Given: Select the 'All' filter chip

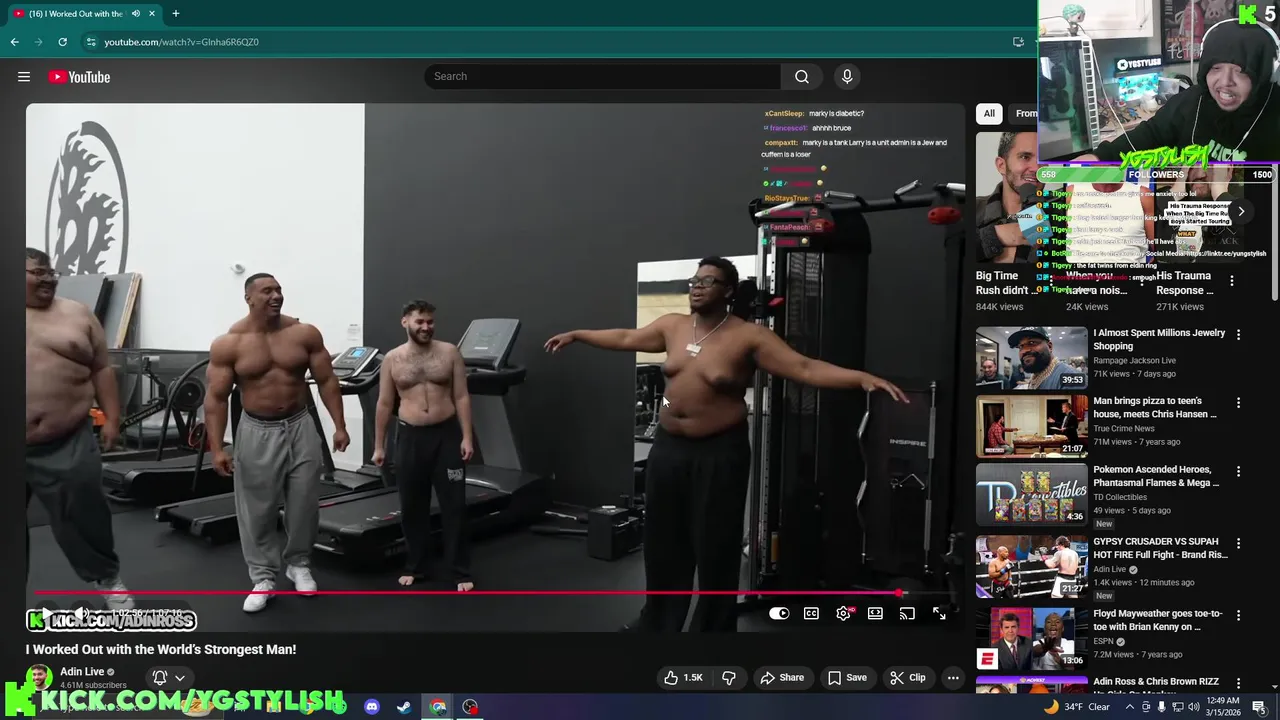Looking at the screenshot, I should click(989, 113).
